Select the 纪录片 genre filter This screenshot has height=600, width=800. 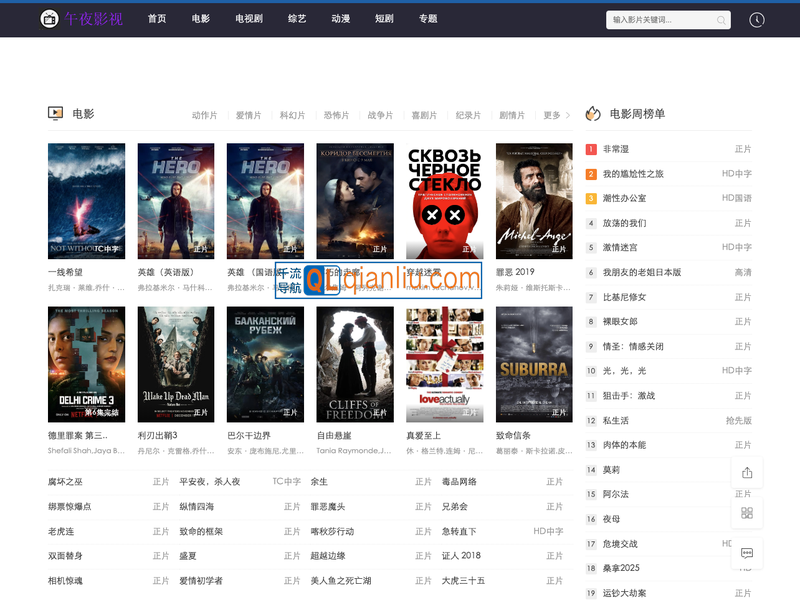click(x=468, y=114)
